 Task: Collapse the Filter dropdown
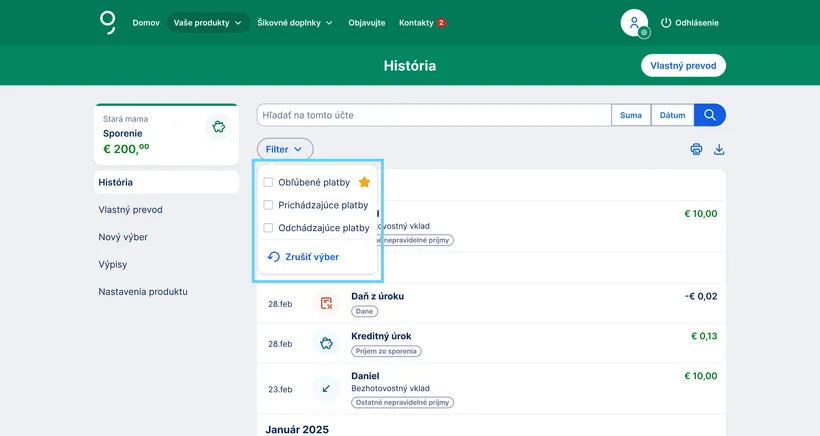coord(284,149)
